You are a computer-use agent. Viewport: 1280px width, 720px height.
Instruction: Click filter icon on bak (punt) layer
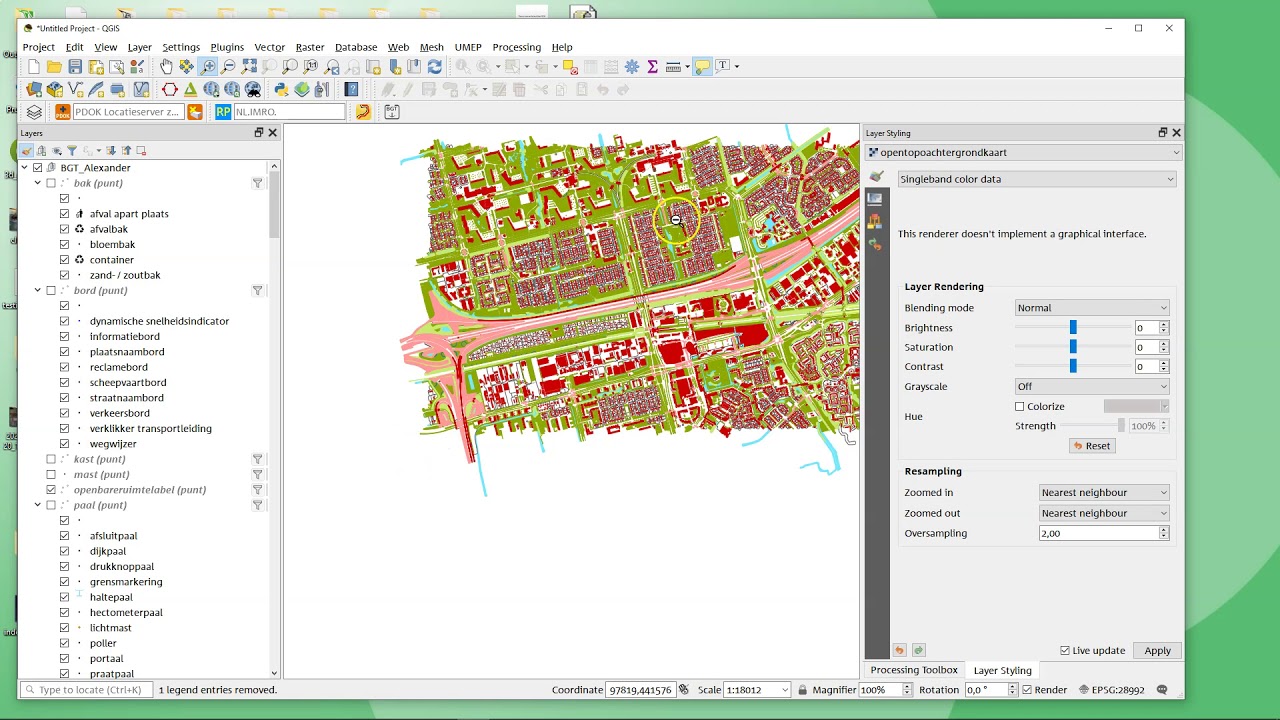point(257,183)
